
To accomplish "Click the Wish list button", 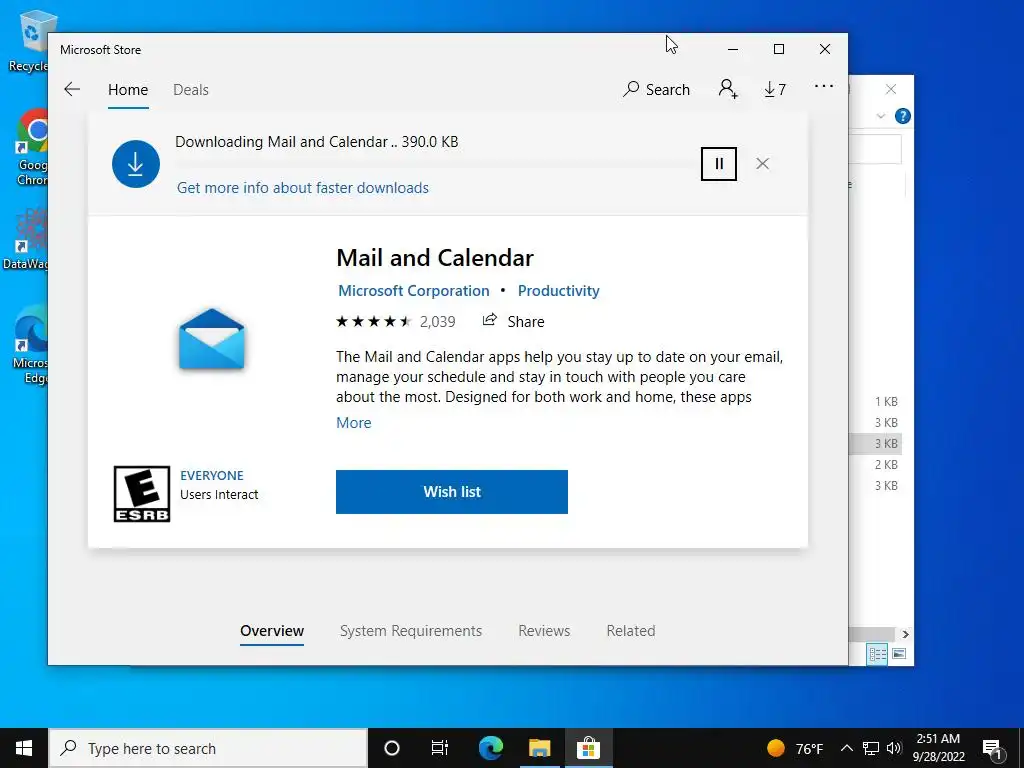I will (x=452, y=492).
